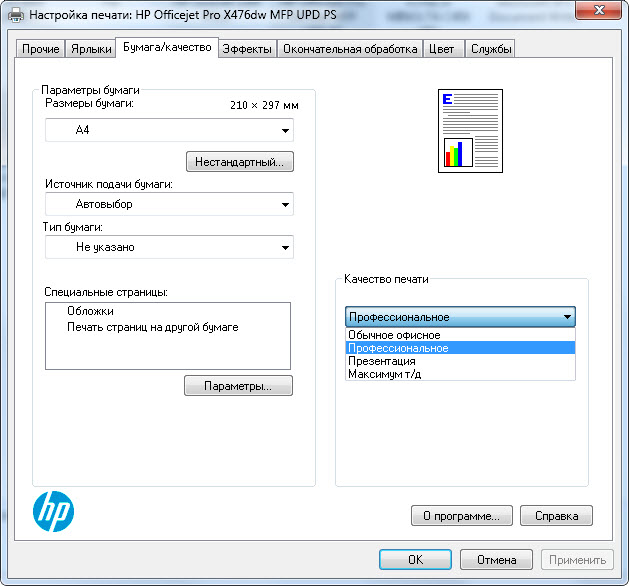Viewport: 629px width, 586px height.
Task: Click the Применить button
Action: [x=577, y=560]
